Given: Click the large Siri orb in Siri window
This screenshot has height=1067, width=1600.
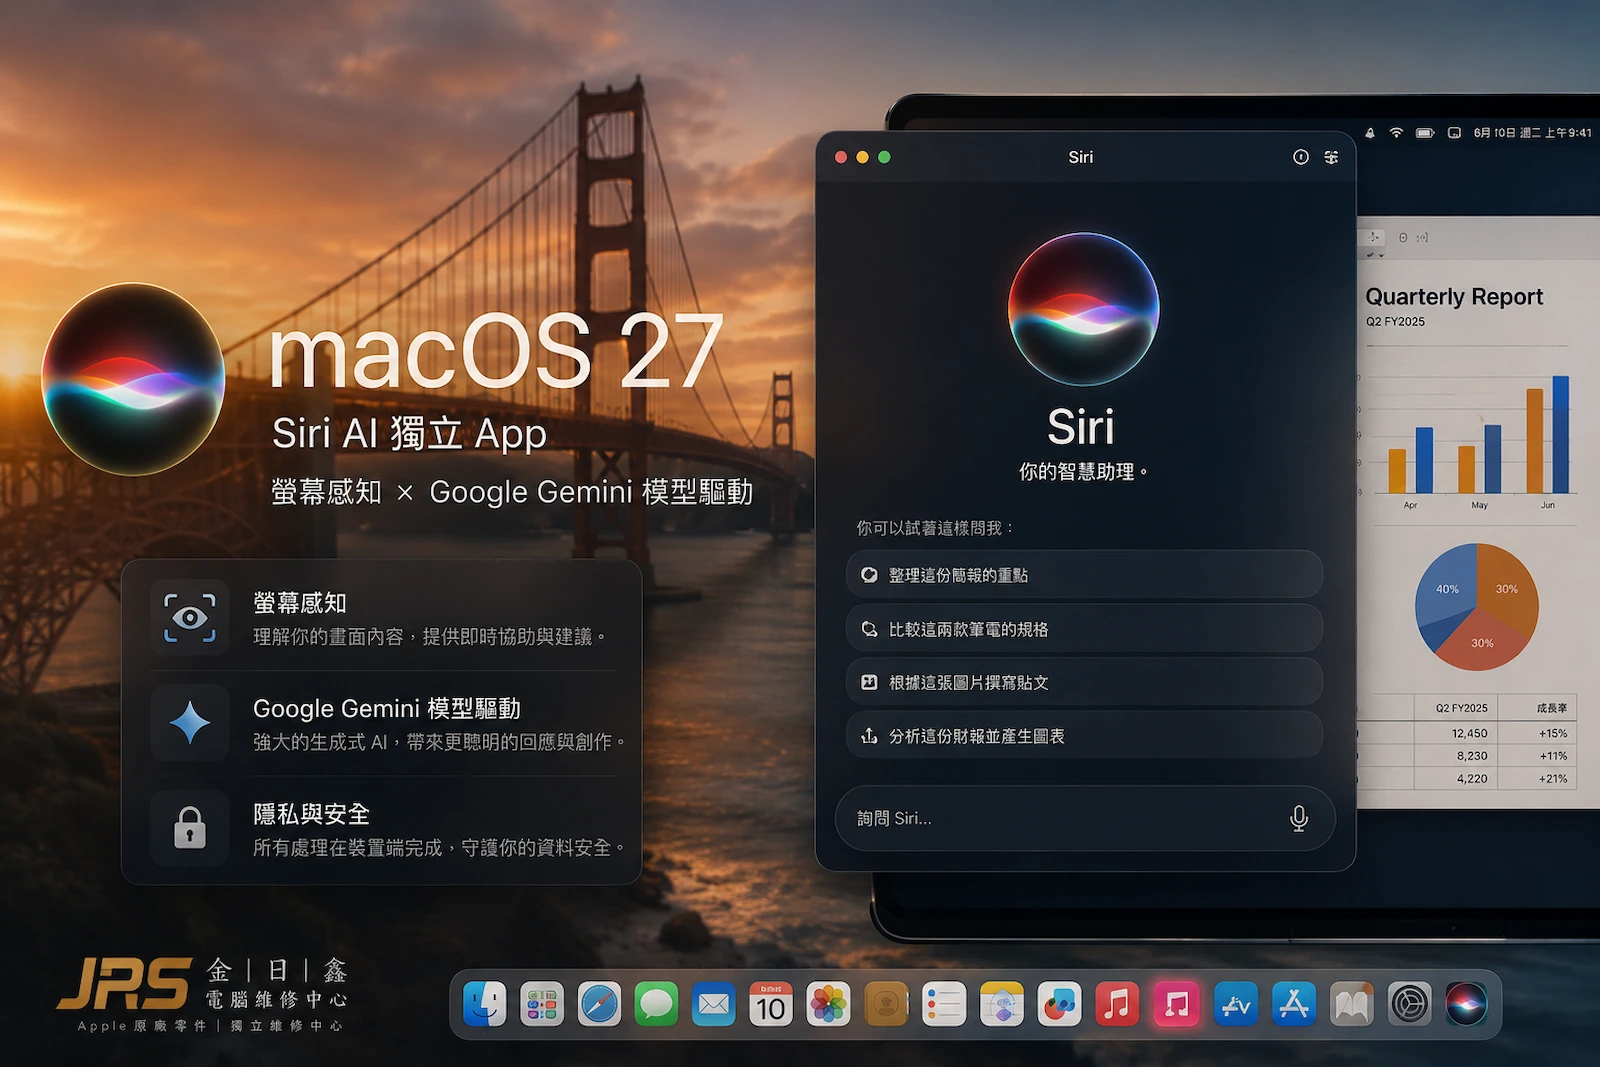Looking at the screenshot, I should [1083, 309].
